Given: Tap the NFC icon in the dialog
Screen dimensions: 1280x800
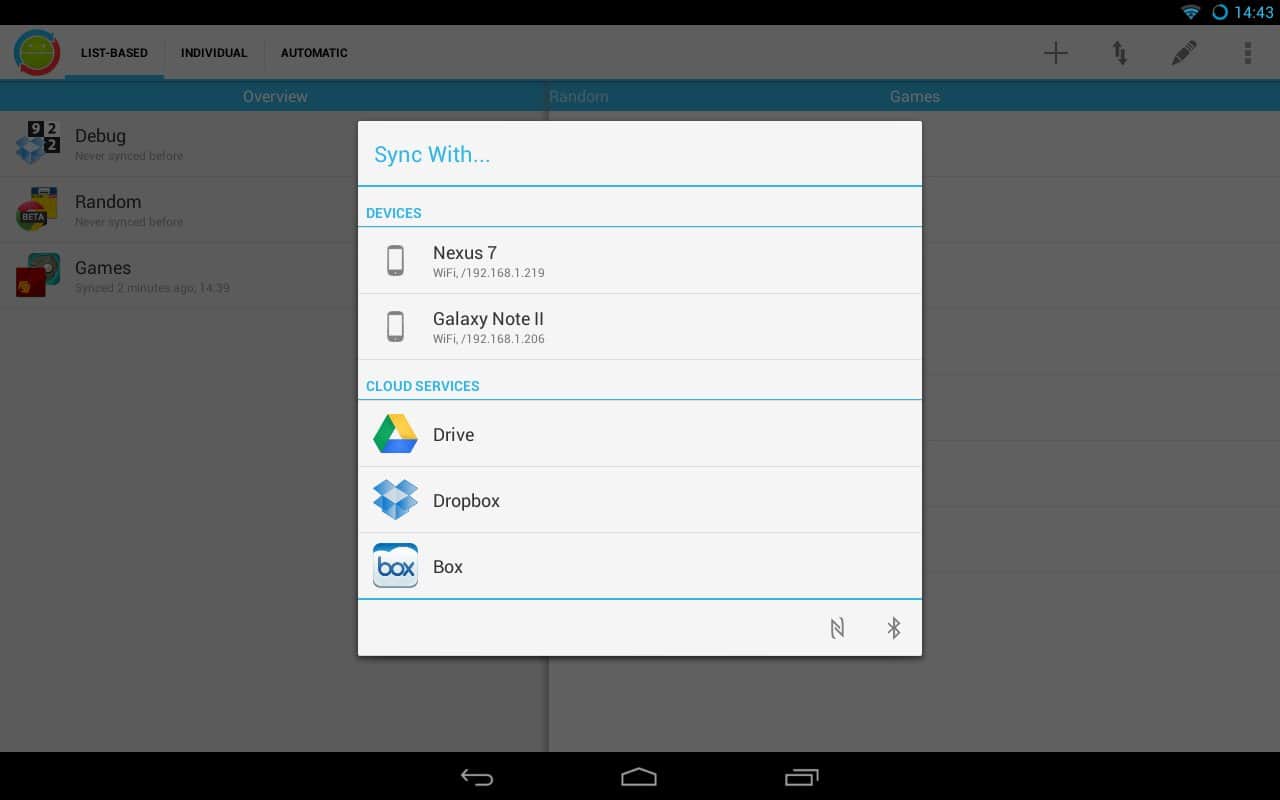Looking at the screenshot, I should click(x=837, y=628).
